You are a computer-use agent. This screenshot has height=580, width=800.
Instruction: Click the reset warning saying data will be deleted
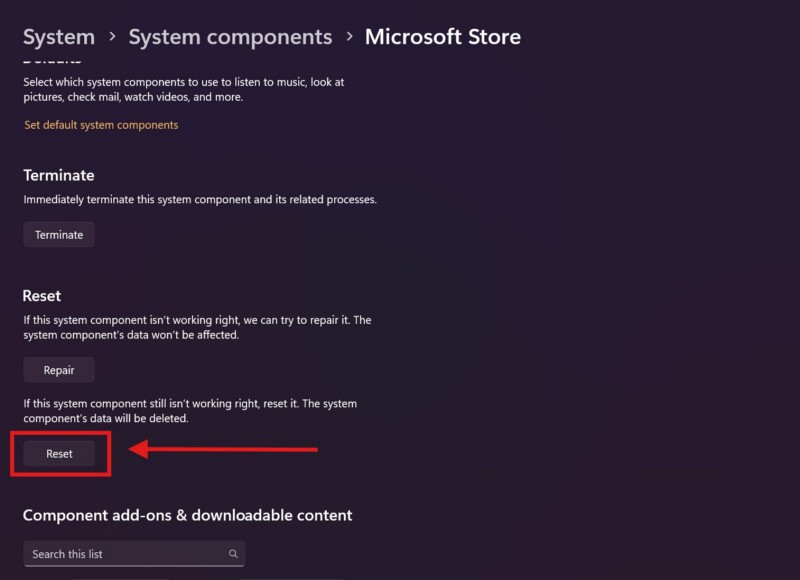[190, 411]
